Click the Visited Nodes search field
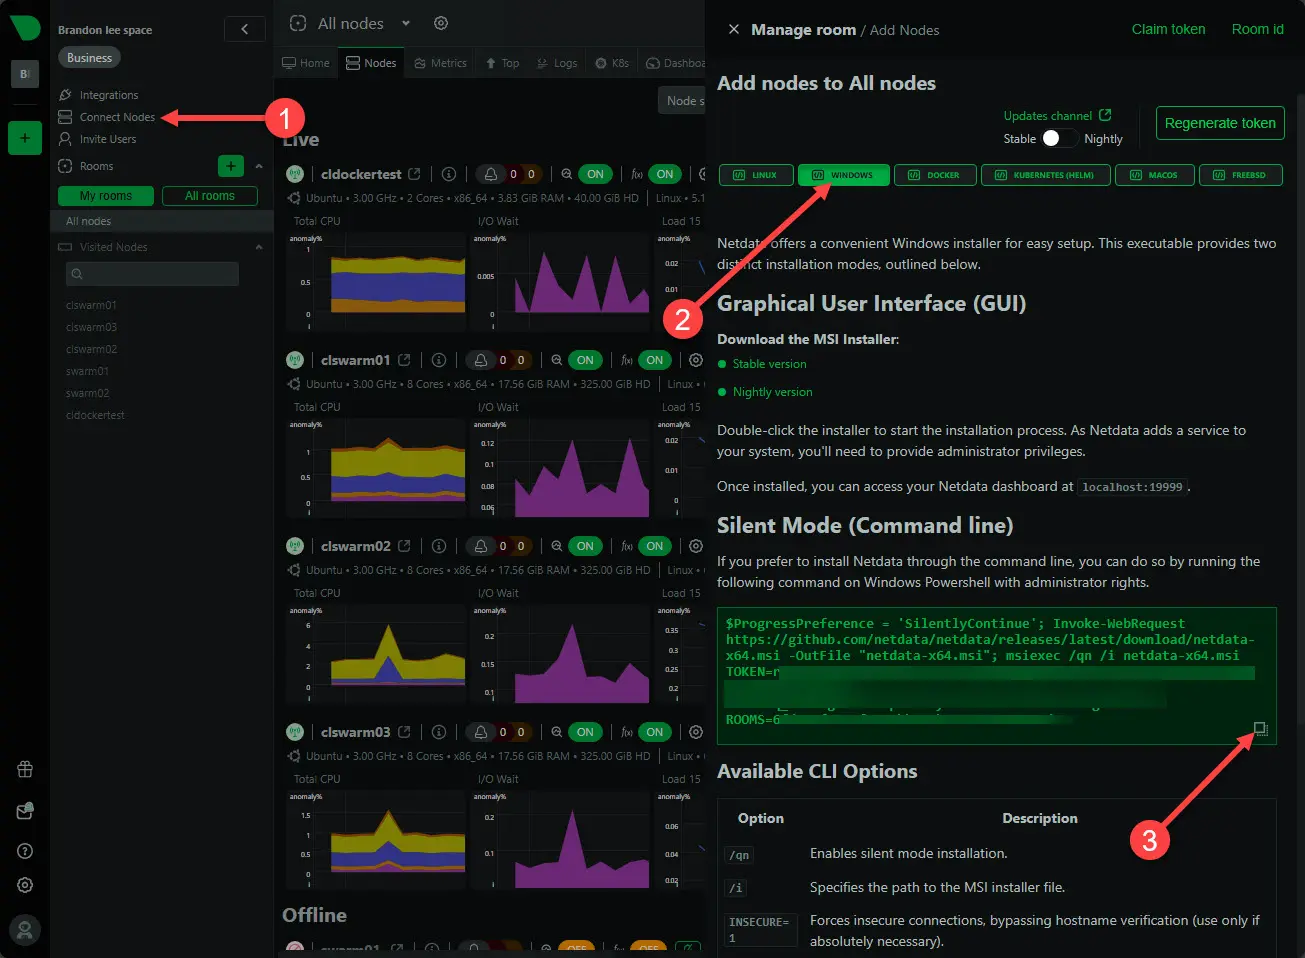 153,274
